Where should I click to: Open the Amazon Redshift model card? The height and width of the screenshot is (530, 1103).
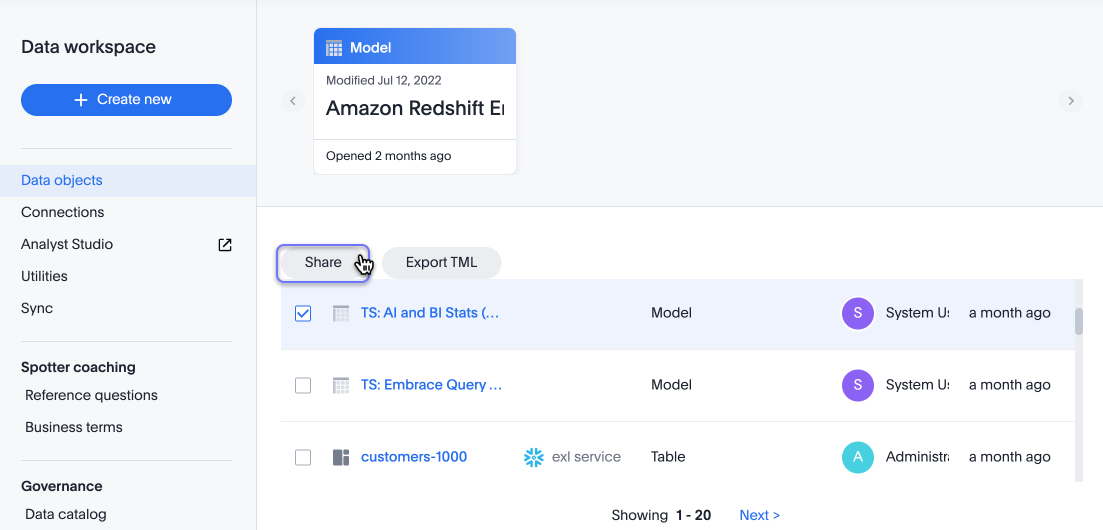click(x=415, y=108)
